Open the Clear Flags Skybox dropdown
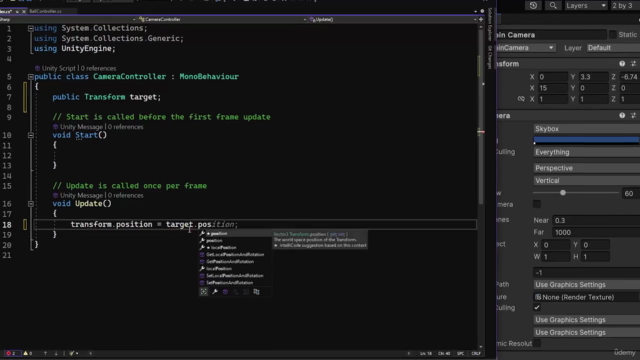This screenshot has width=640, height=360. [x=587, y=129]
